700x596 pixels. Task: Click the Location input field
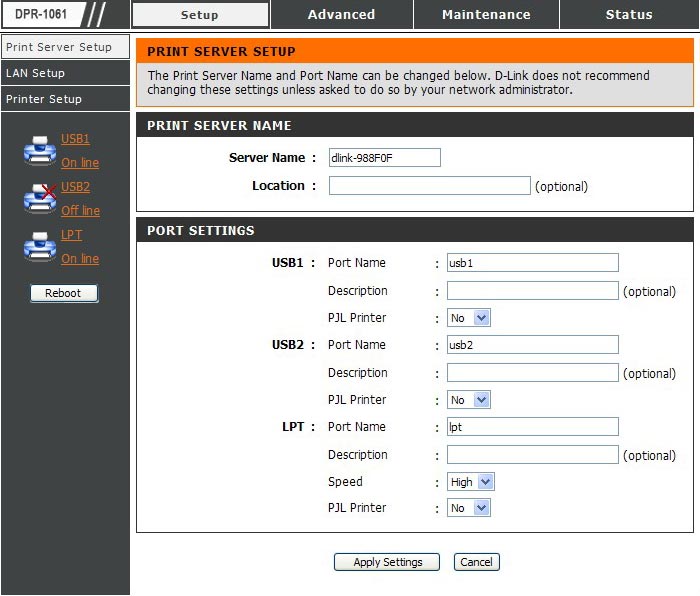429,186
